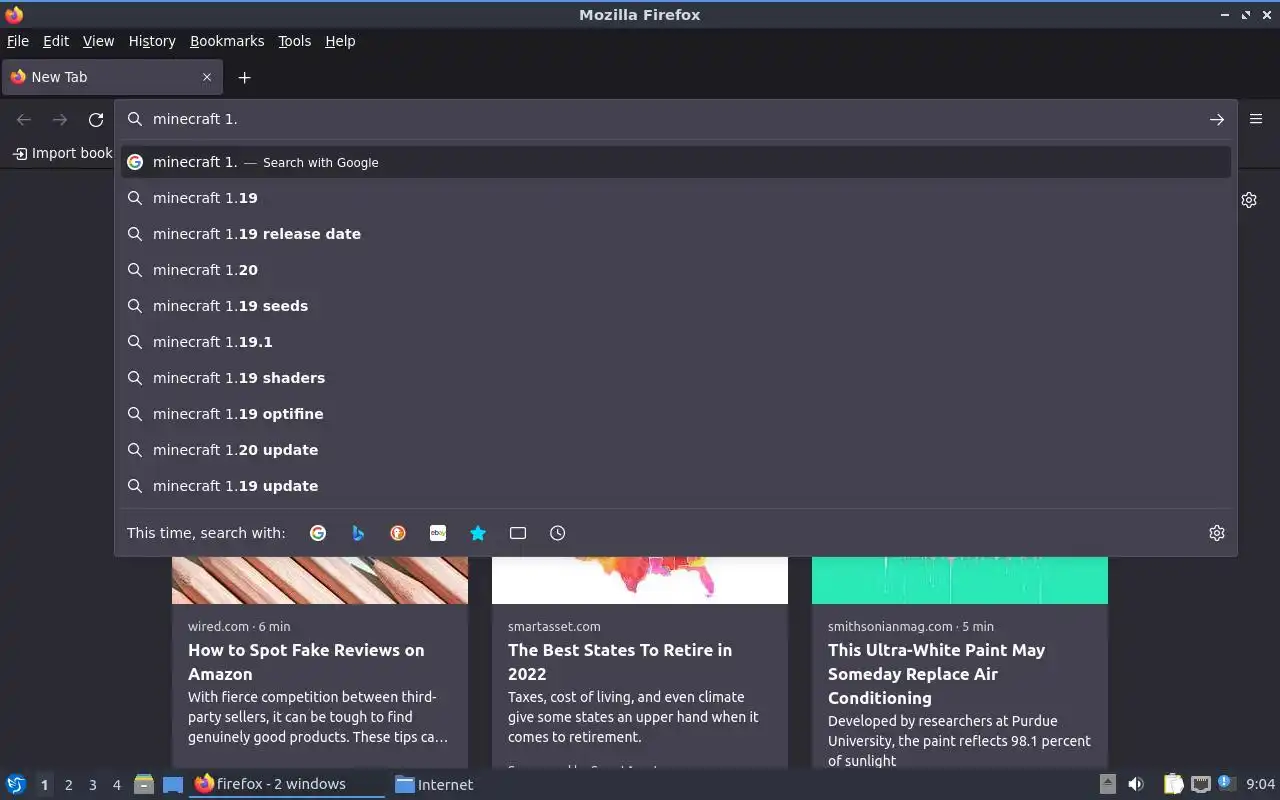1280x800 pixels.
Task: Open 'How to Spot Fake Reviews on Amazon' article
Action: pyautogui.click(x=306, y=662)
